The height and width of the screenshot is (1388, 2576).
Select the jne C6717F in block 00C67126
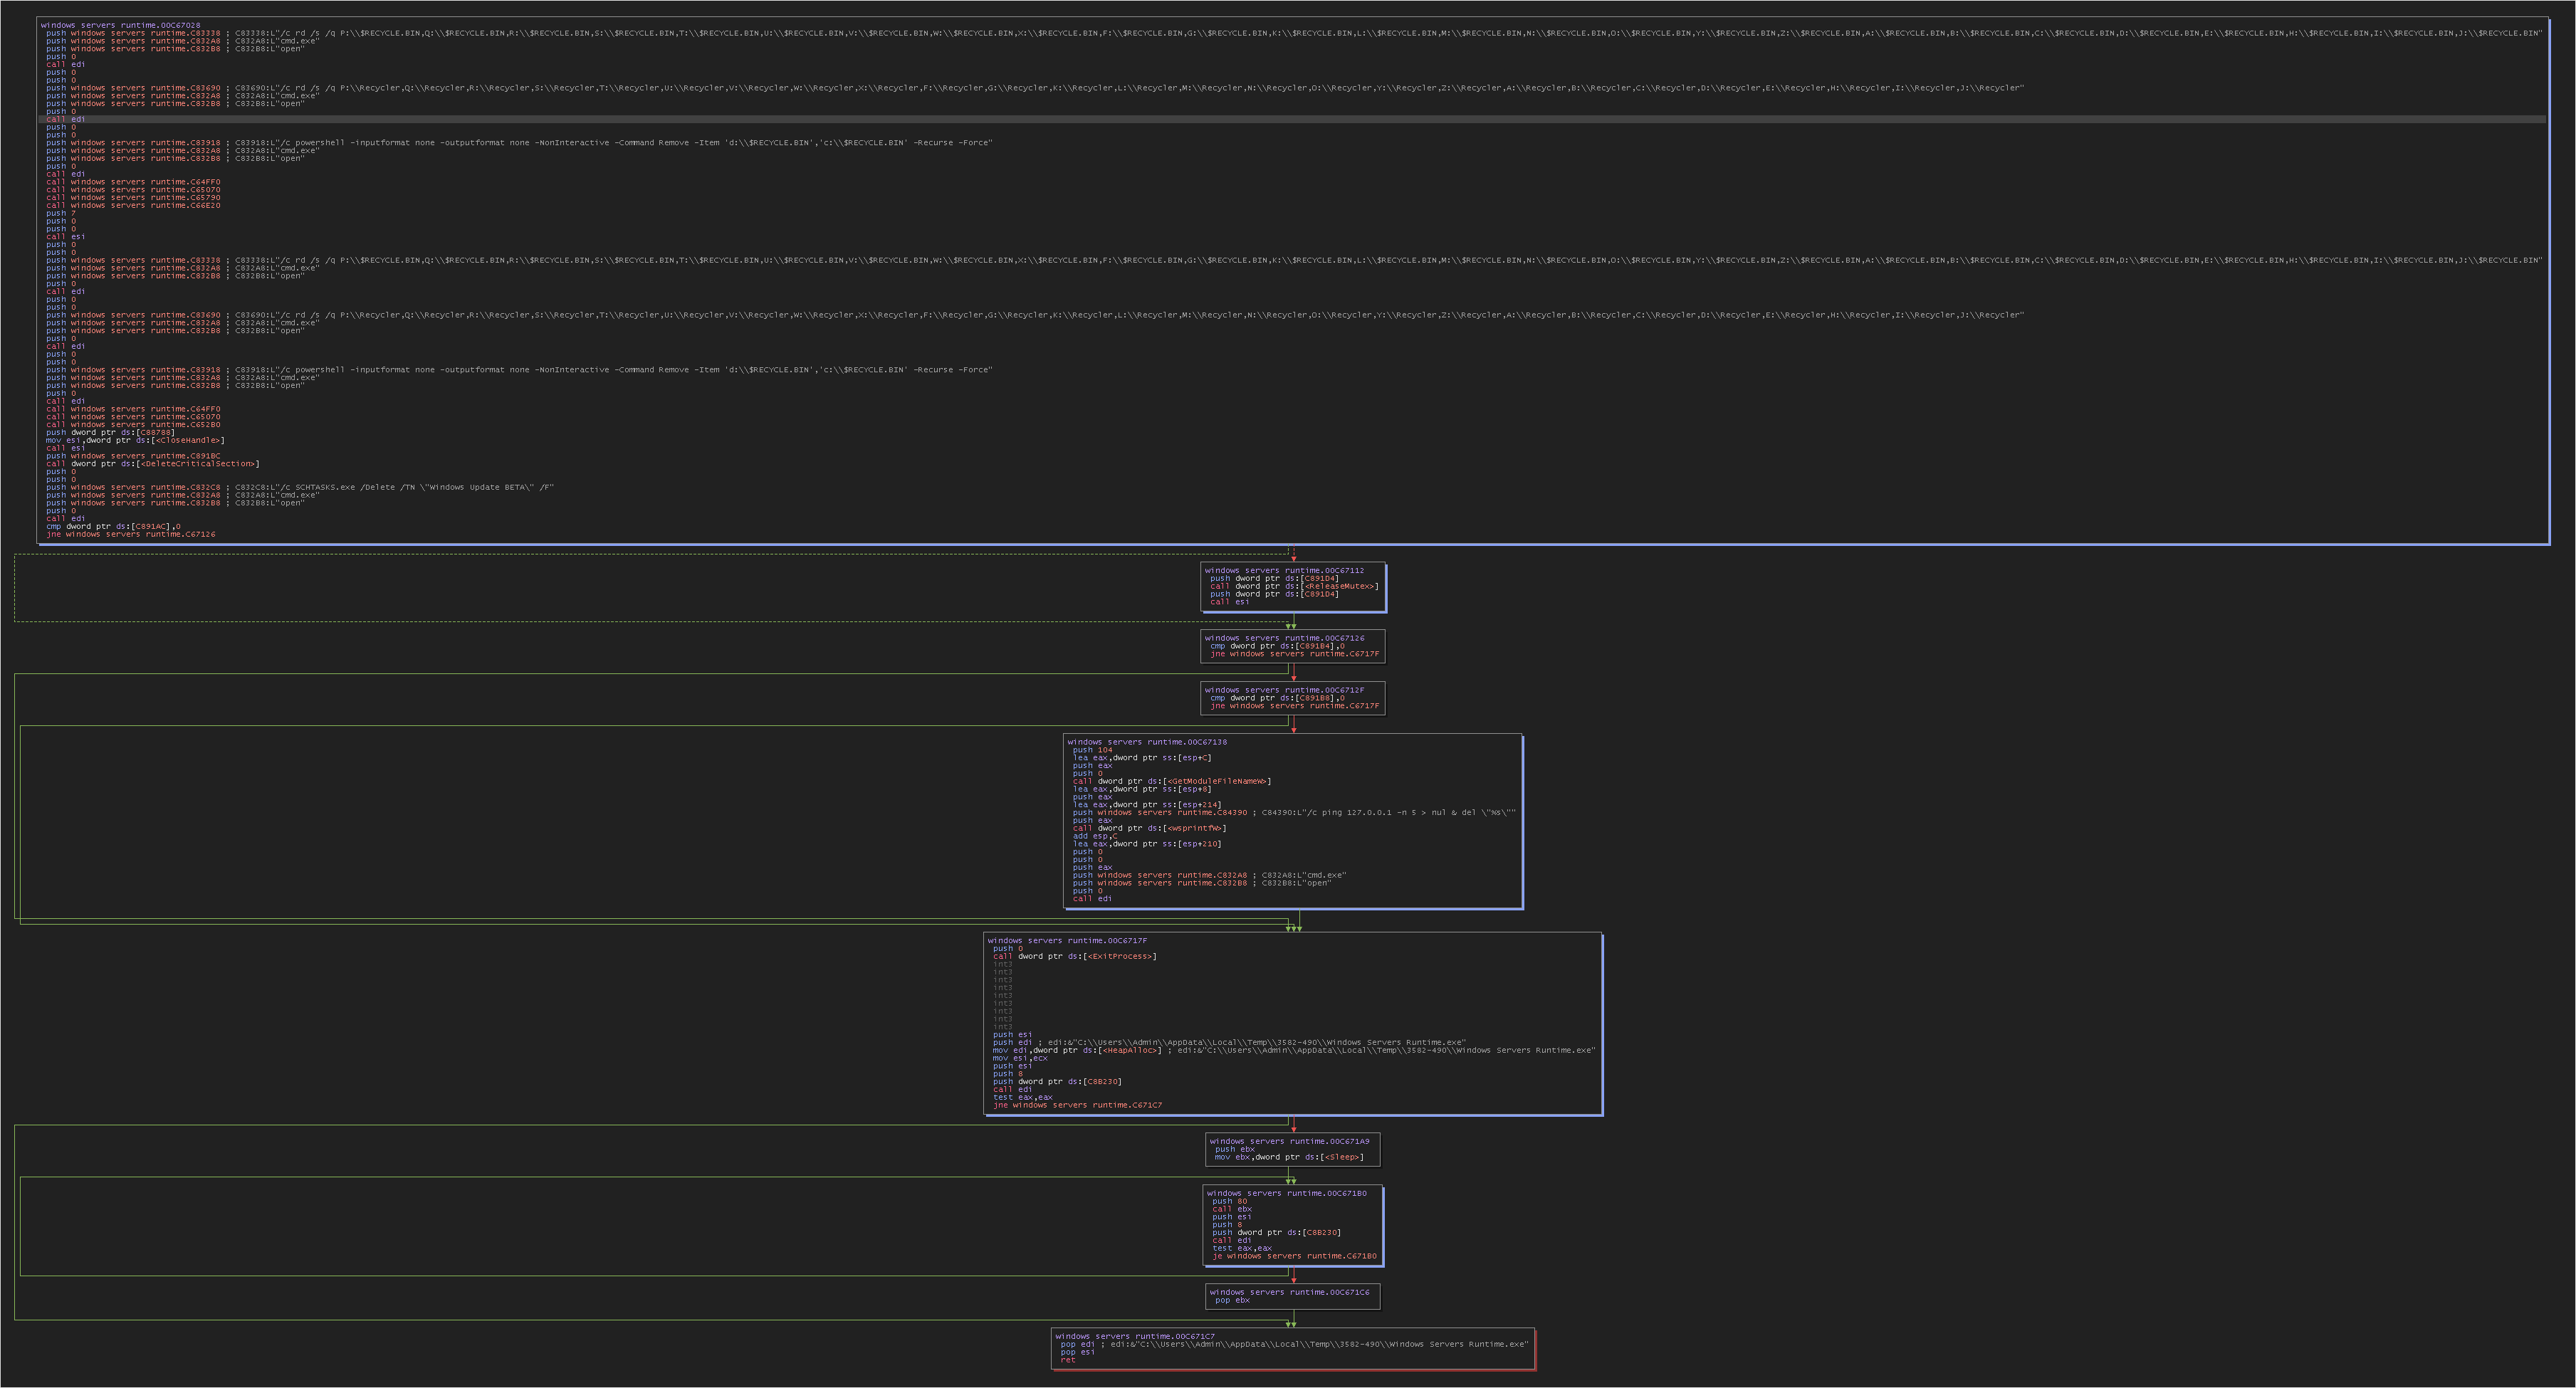tap(1294, 654)
